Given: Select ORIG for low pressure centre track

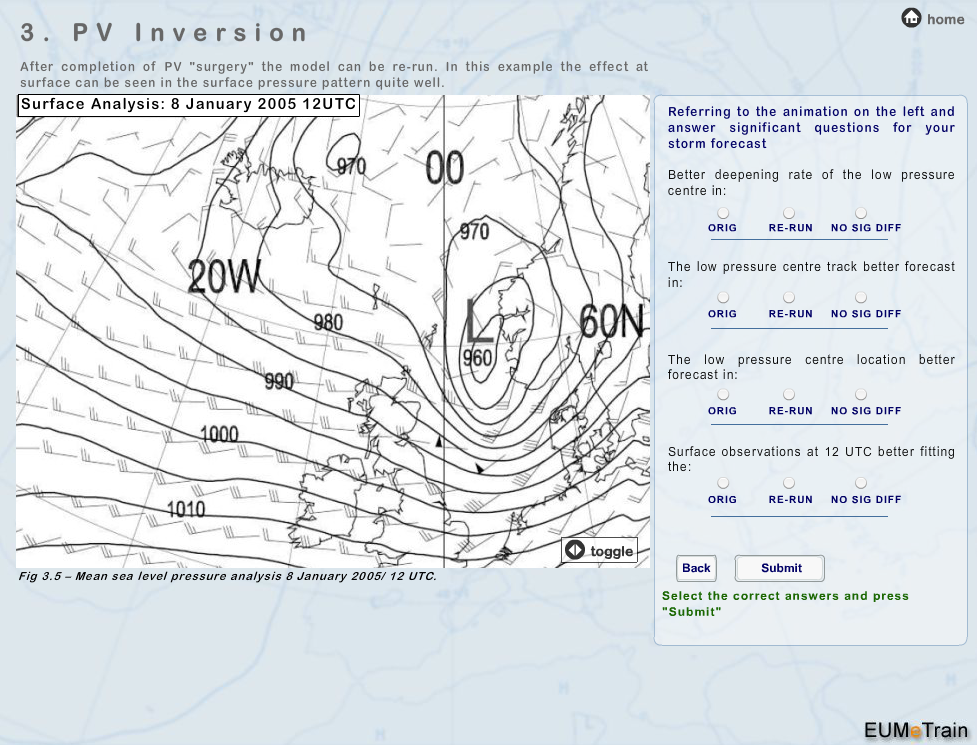Looking at the screenshot, I should pyautogui.click(x=723, y=298).
